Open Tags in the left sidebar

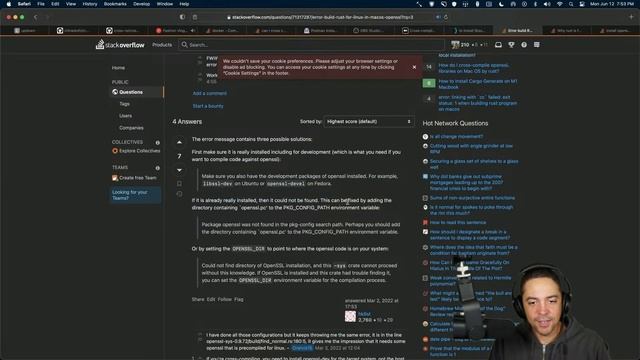click(x=124, y=104)
